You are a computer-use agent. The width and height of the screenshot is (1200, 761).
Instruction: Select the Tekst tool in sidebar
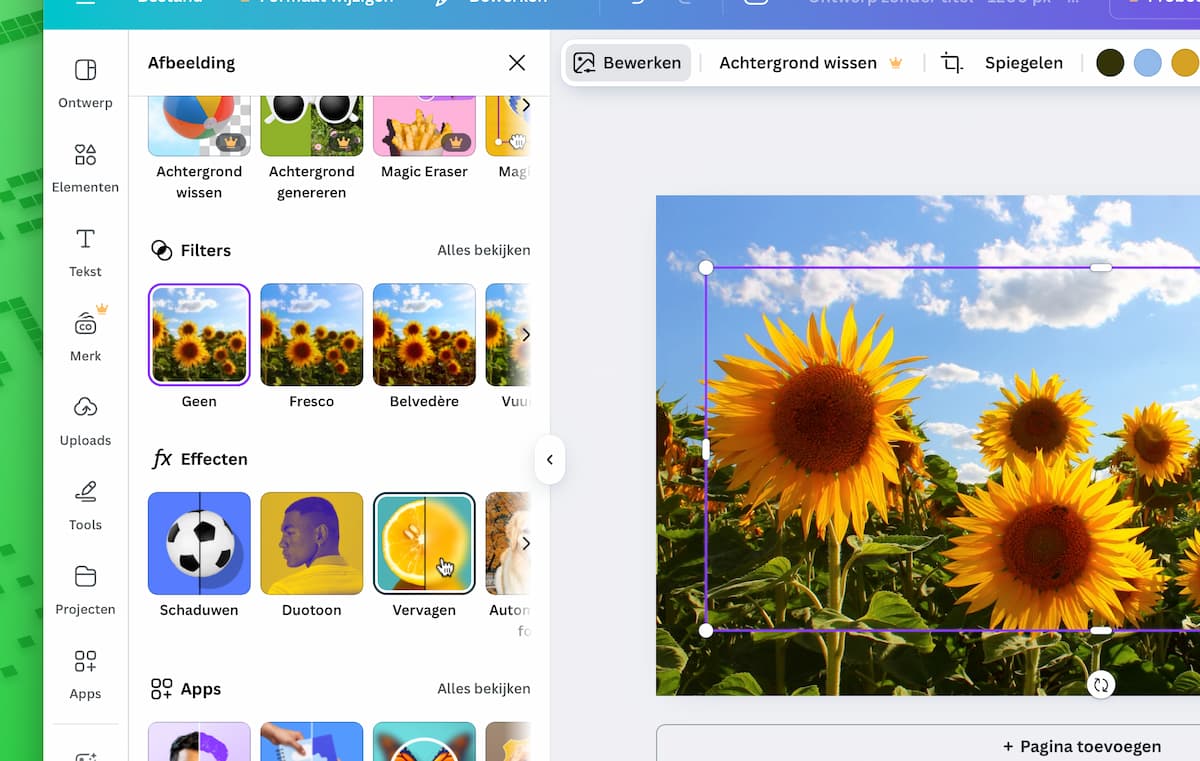pyautogui.click(x=85, y=251)
